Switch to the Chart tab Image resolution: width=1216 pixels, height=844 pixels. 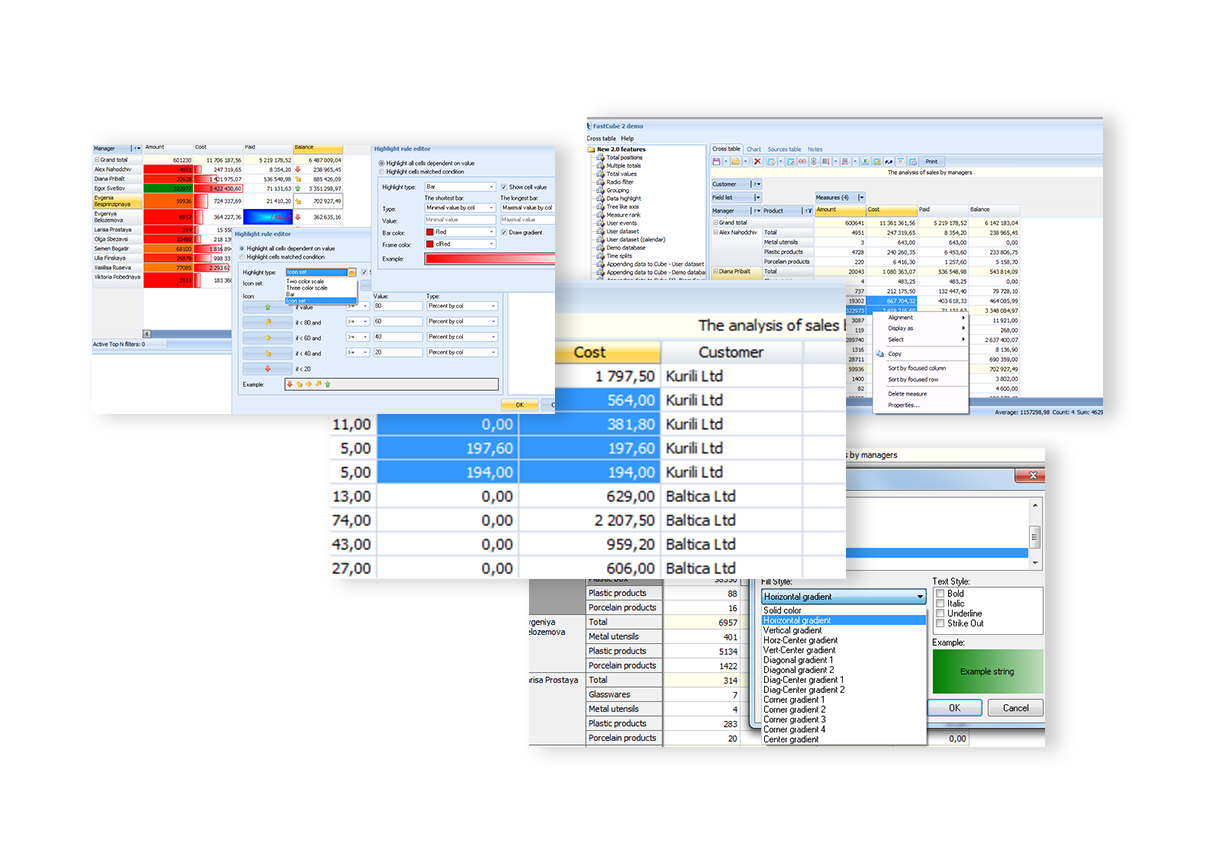coord(754,149)
